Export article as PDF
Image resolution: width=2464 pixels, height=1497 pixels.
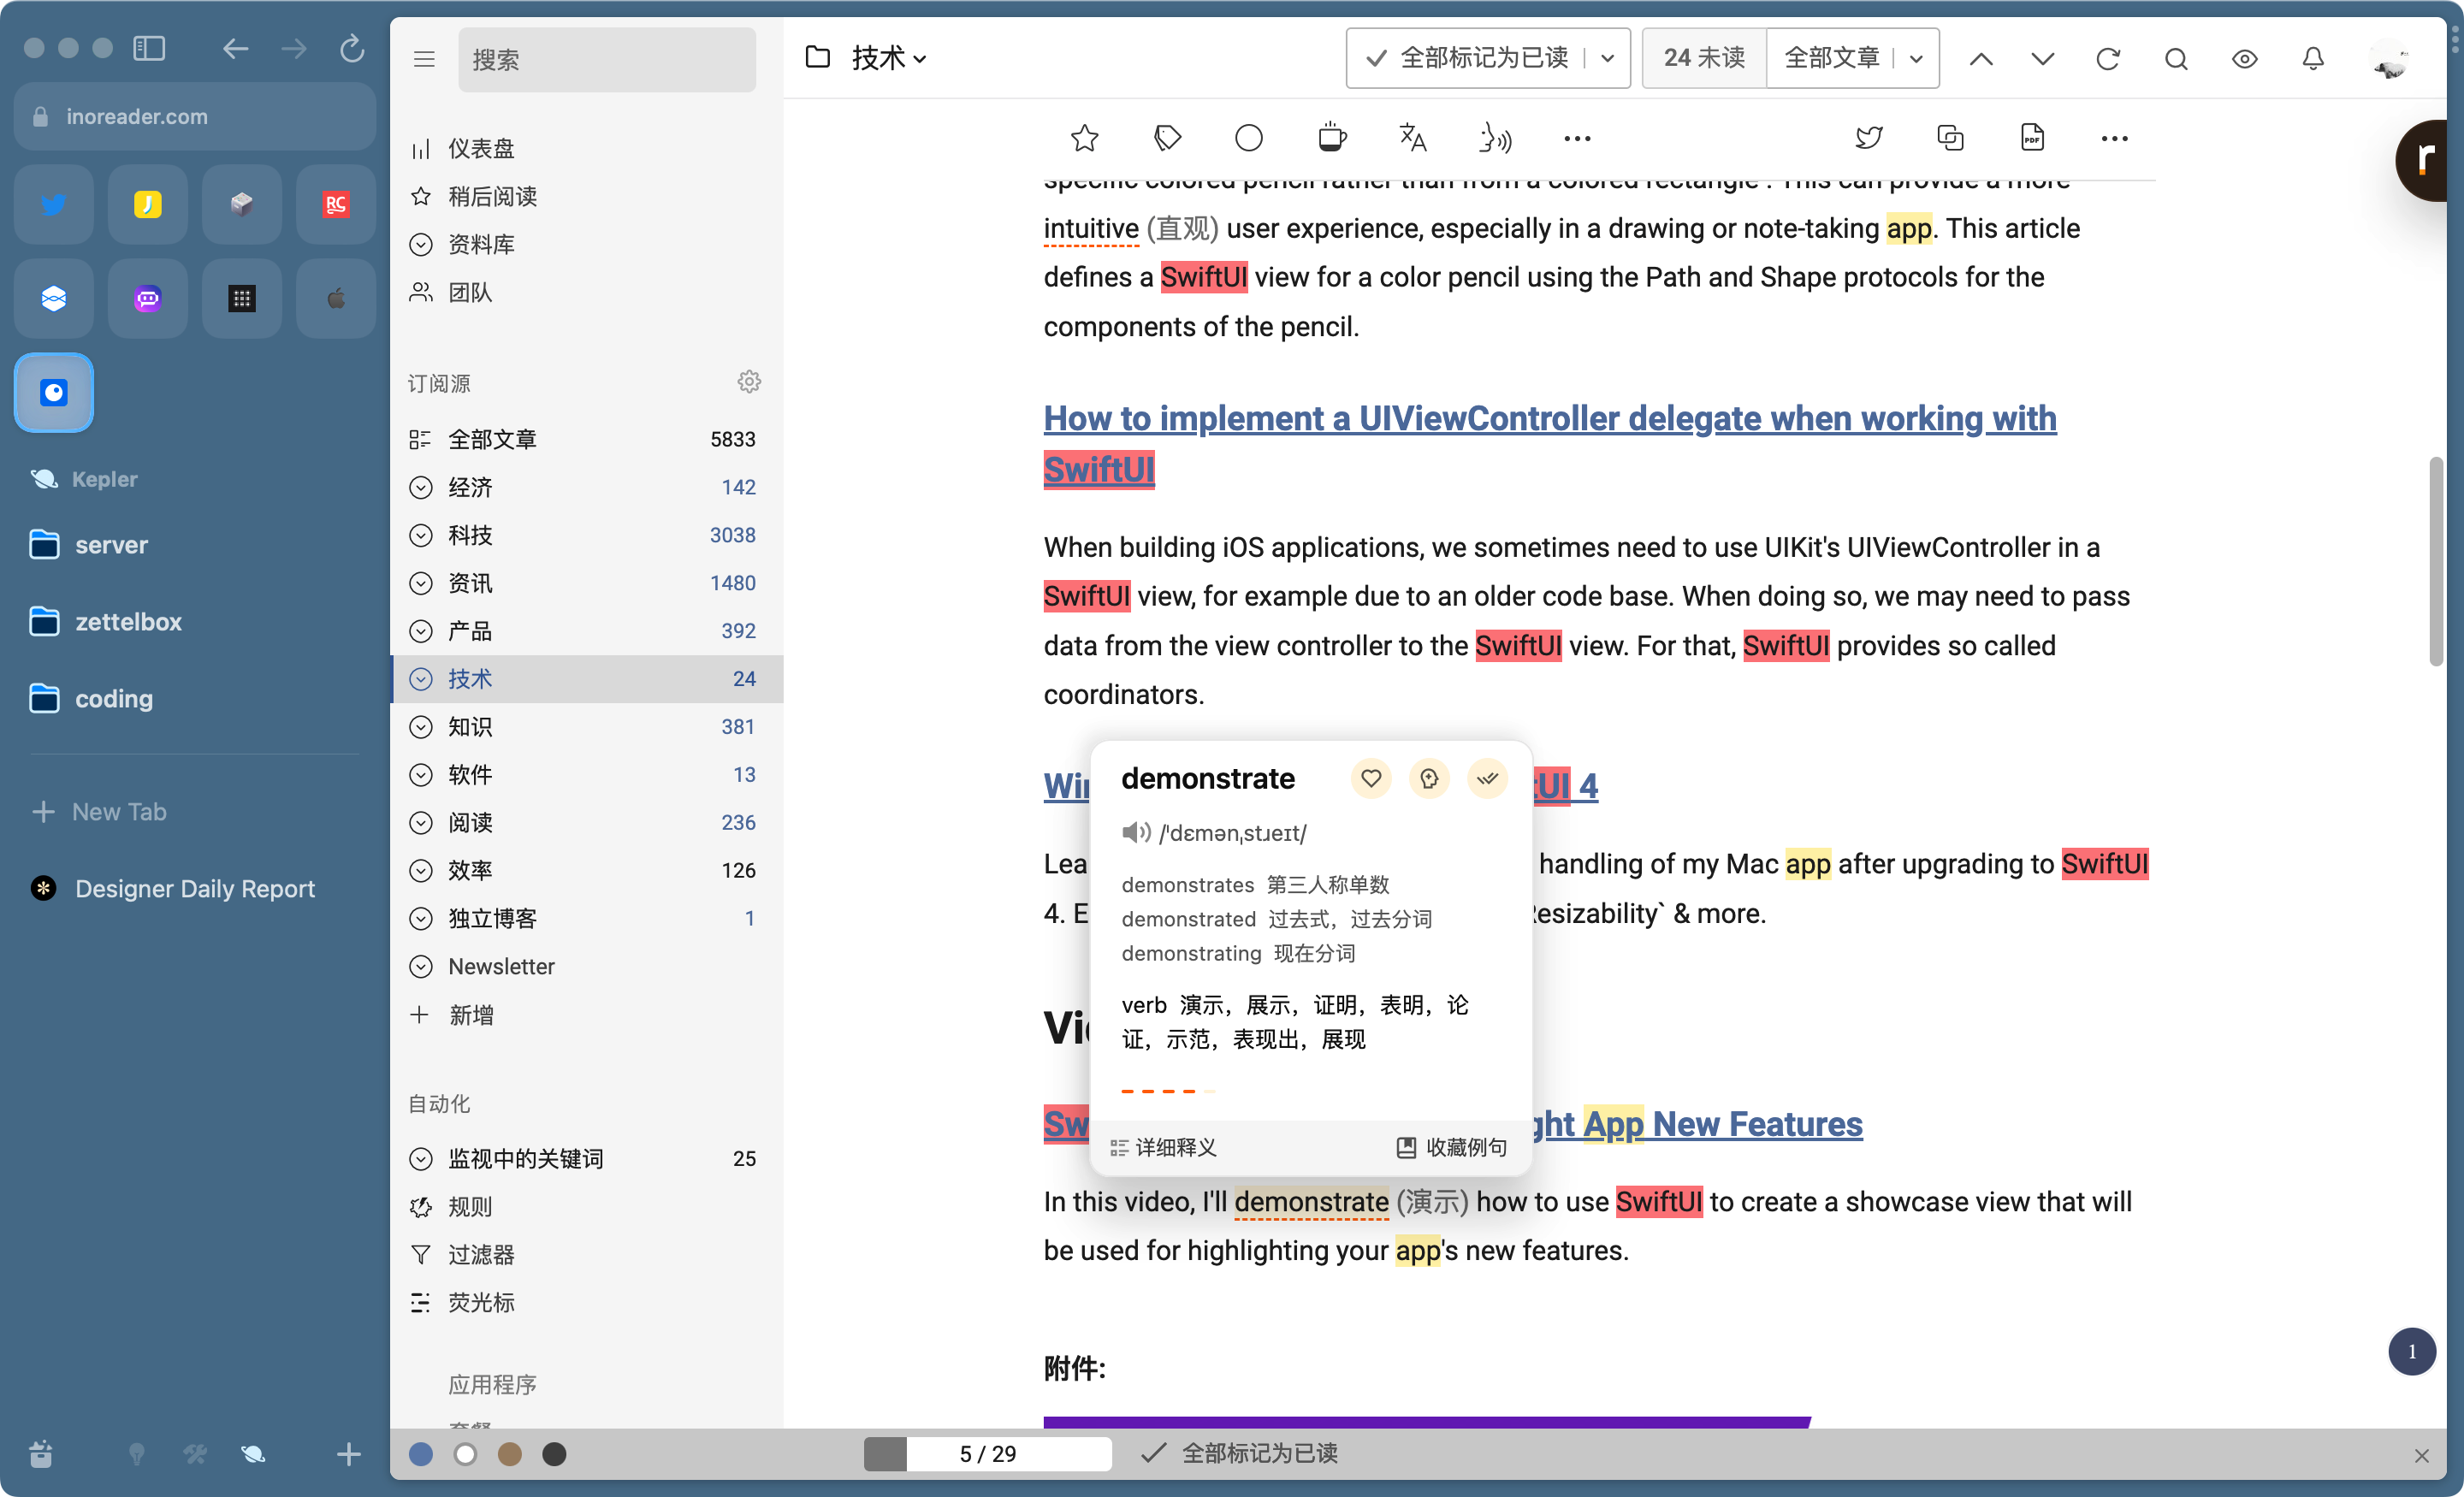point(2032,138)
